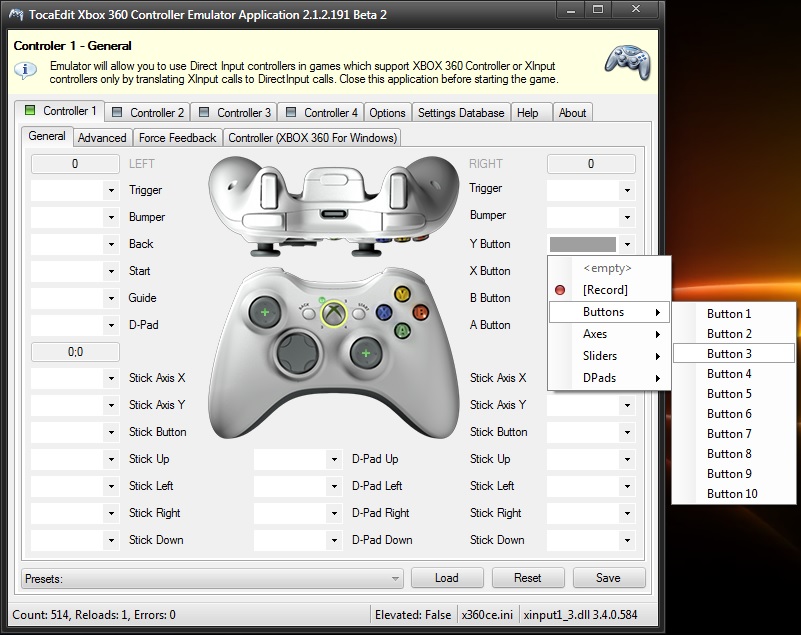Image resolution: width=801 pixels, height=635 pixels.
Task: Click the left thumbstick on controller image
Action: [x=265, y=312]
